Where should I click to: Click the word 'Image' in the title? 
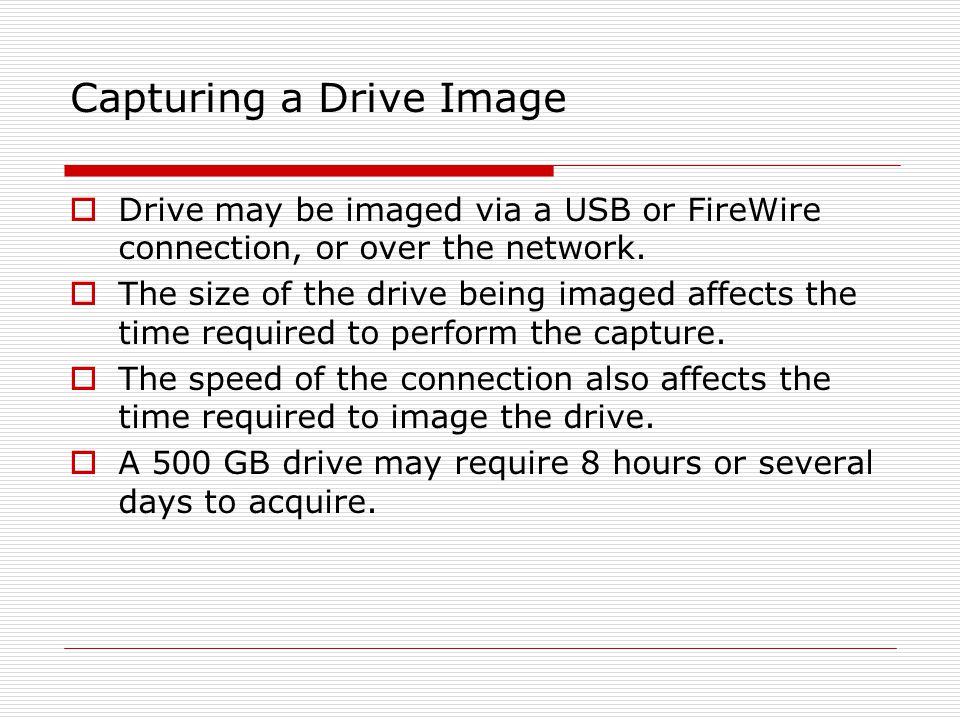[503, 99]
